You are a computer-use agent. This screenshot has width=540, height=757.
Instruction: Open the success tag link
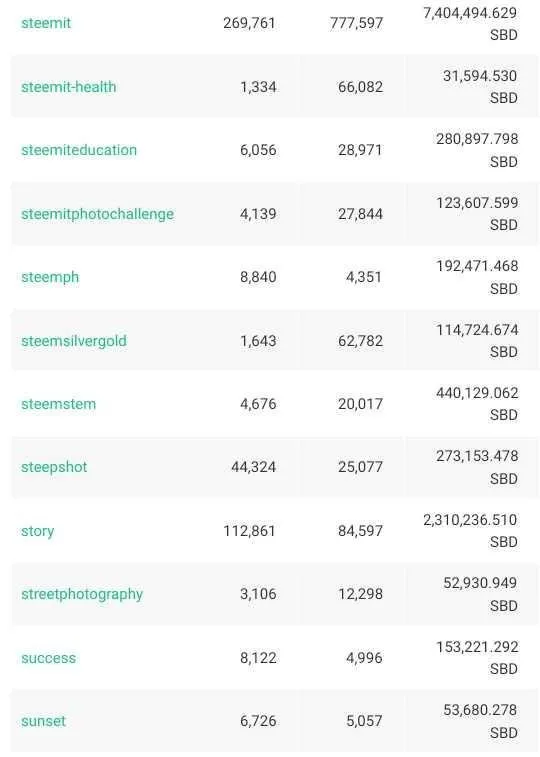tap(48, 658)
